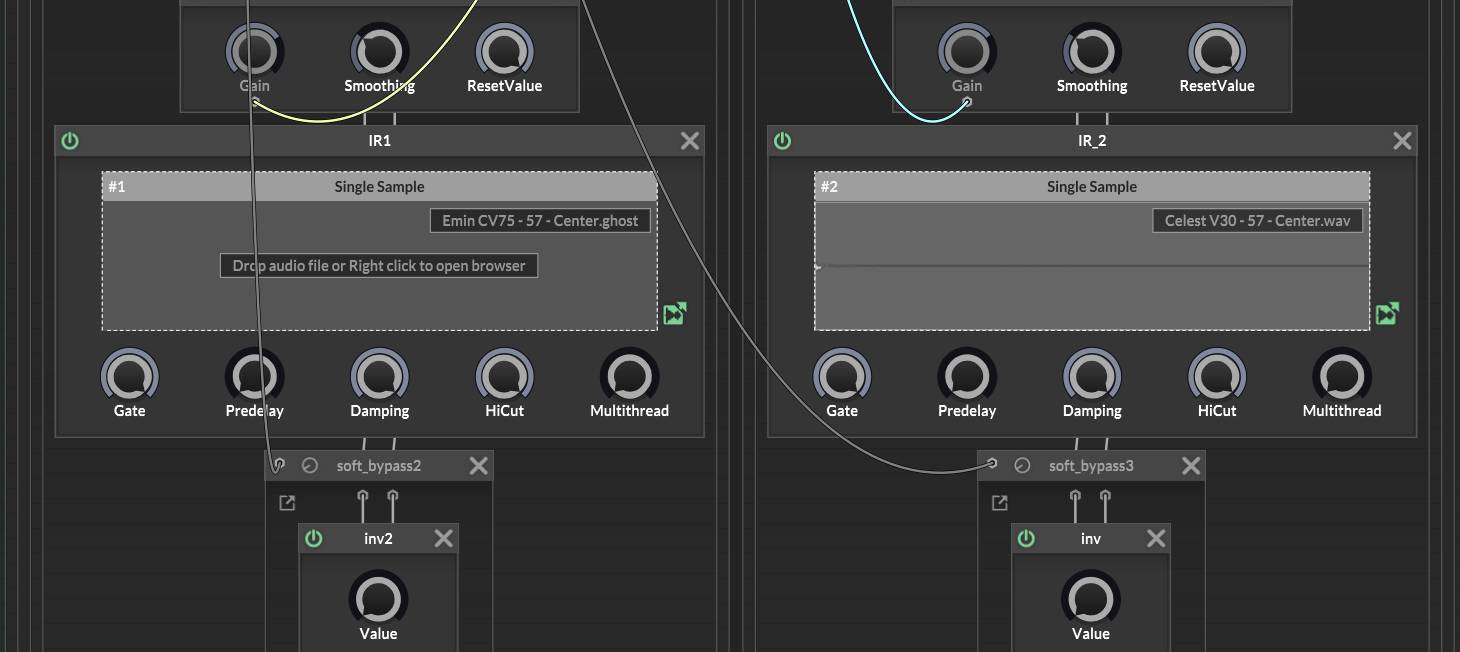Remove the IR1 node with its X icon
This screenshot has width=1460, height=652.
pyautogui.click(x=690, y=141)
